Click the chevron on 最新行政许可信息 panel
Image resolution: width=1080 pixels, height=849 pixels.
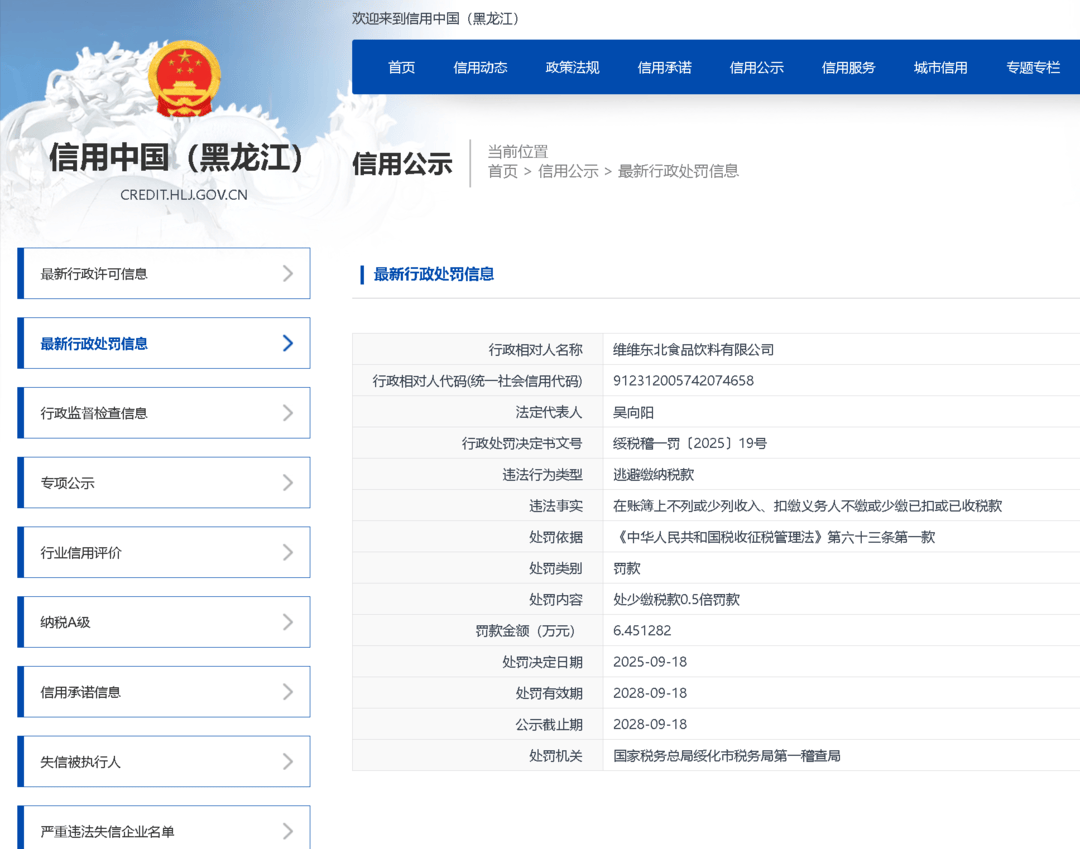coord(288,273)
